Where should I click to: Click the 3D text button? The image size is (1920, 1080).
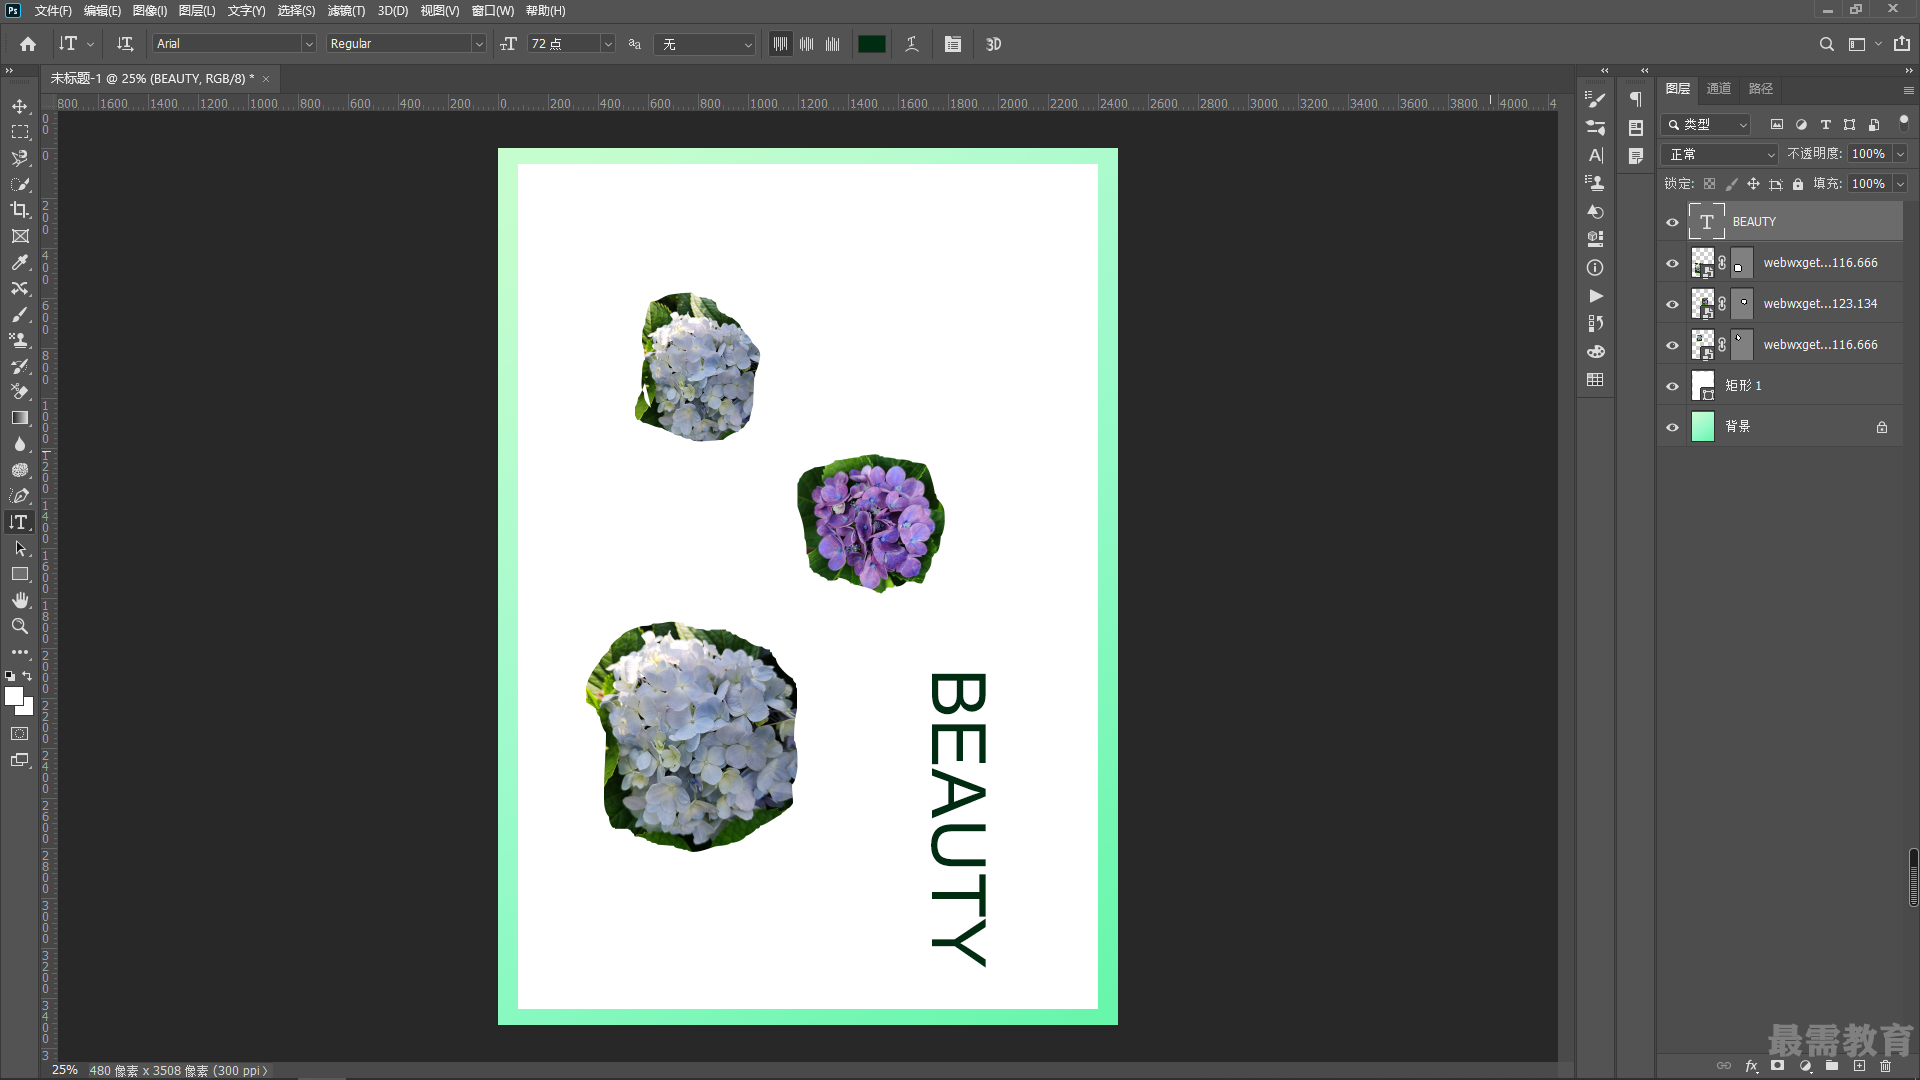point(993,44)
